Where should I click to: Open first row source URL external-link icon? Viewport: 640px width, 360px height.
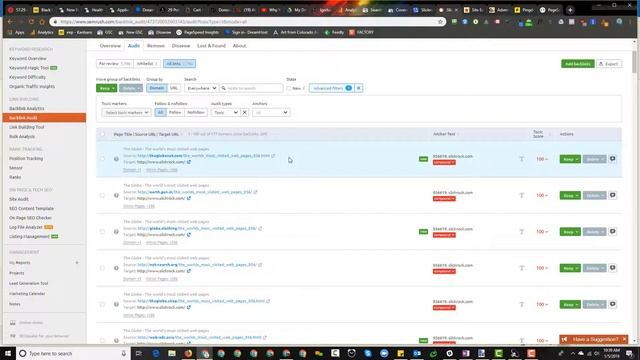(x=273, y=156)
